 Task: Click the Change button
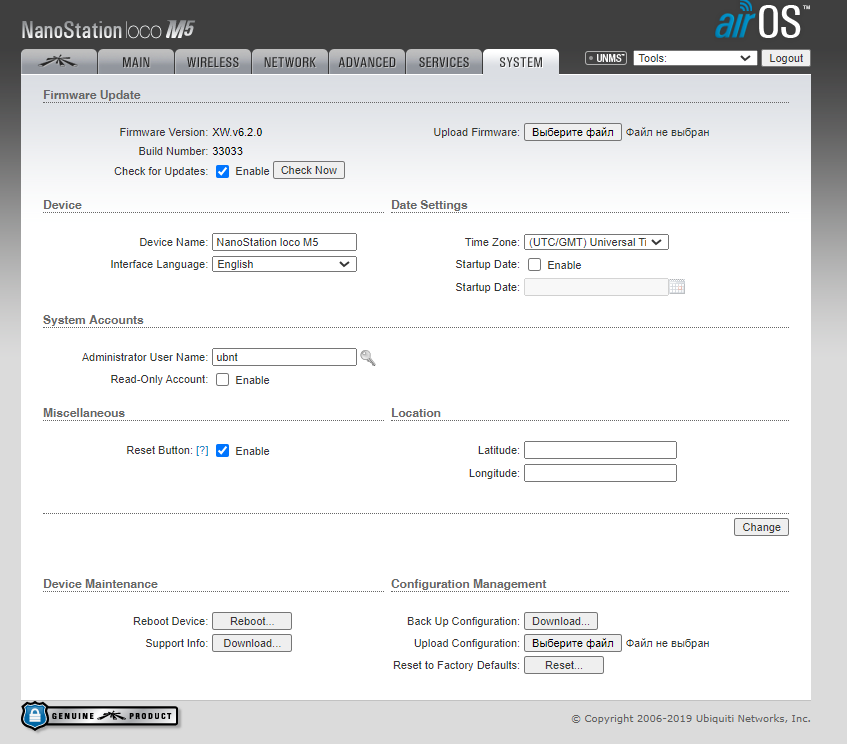pos(761,527)
